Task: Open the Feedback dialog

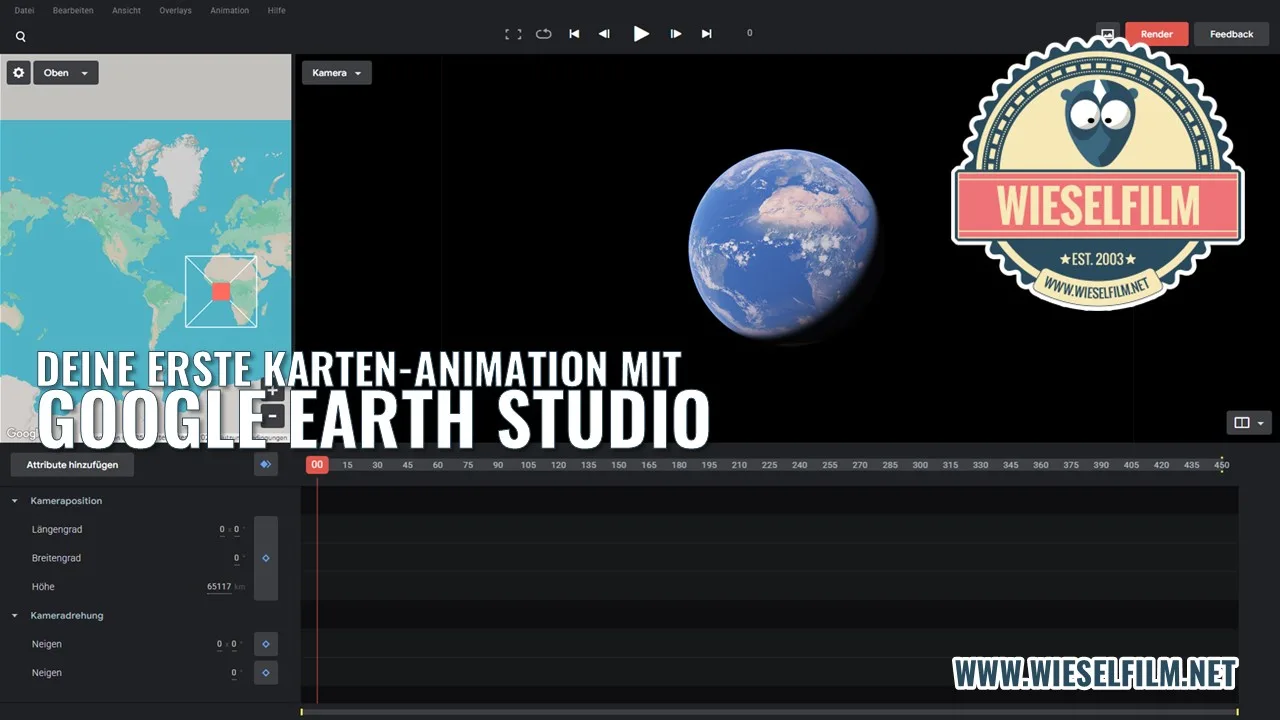Action: (1231, 34)
